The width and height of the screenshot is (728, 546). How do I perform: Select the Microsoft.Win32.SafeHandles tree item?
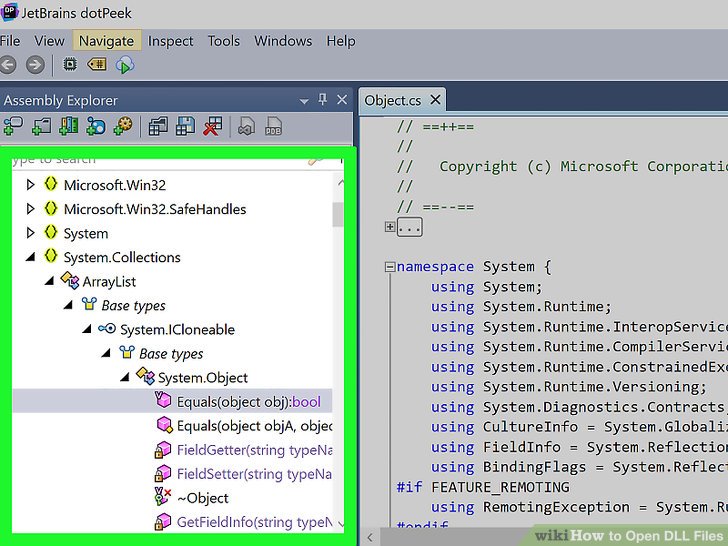tap(155, 209)
